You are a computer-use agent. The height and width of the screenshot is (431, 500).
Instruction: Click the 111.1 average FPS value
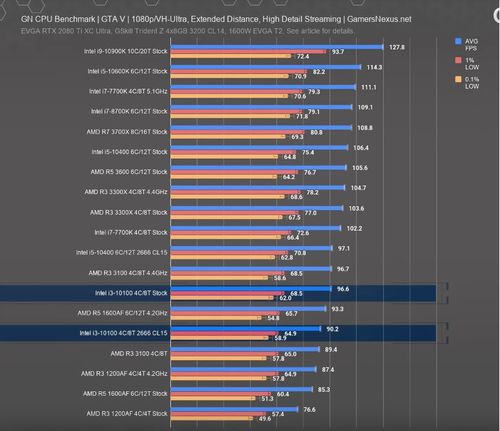pos(369,87)
